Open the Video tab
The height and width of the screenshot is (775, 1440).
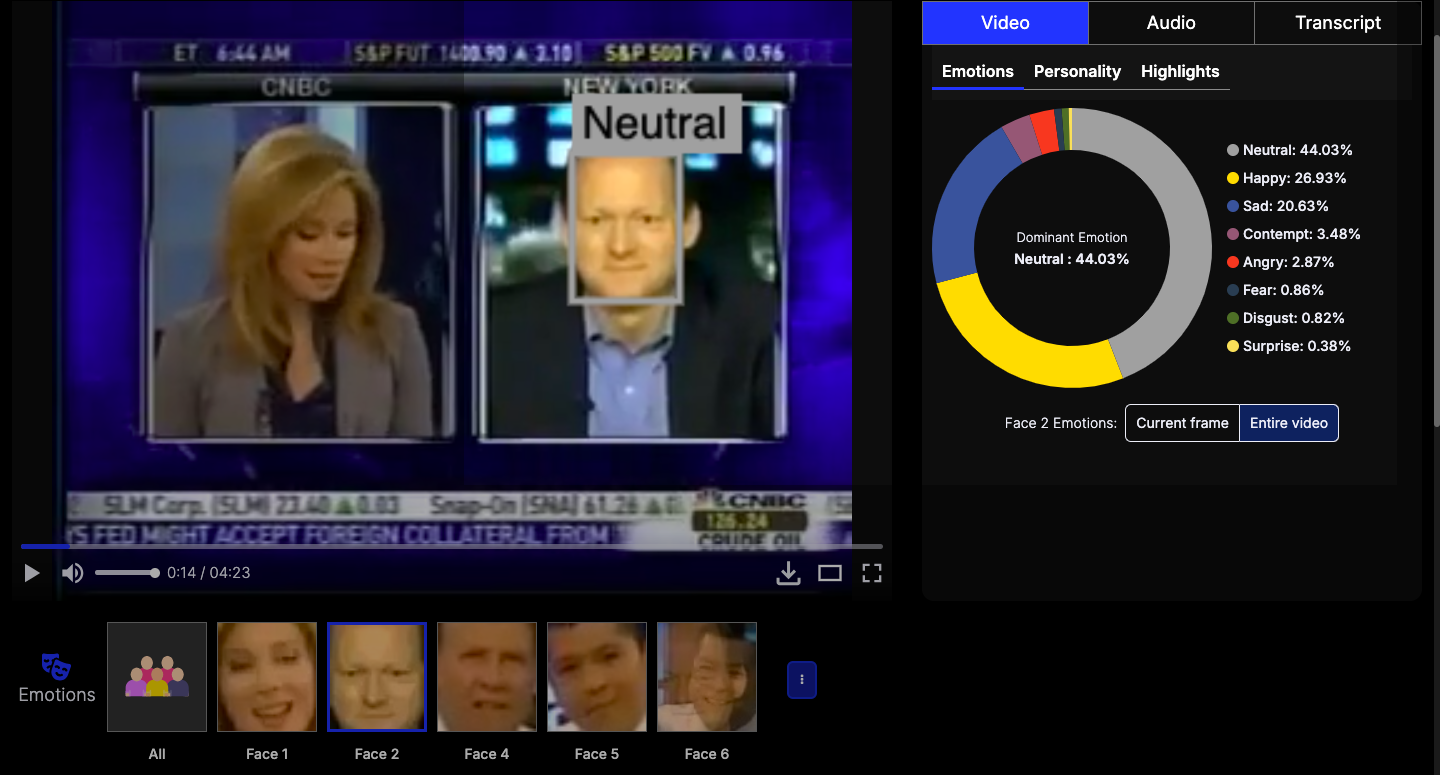pyautogui.click(x=1005, y=23)
